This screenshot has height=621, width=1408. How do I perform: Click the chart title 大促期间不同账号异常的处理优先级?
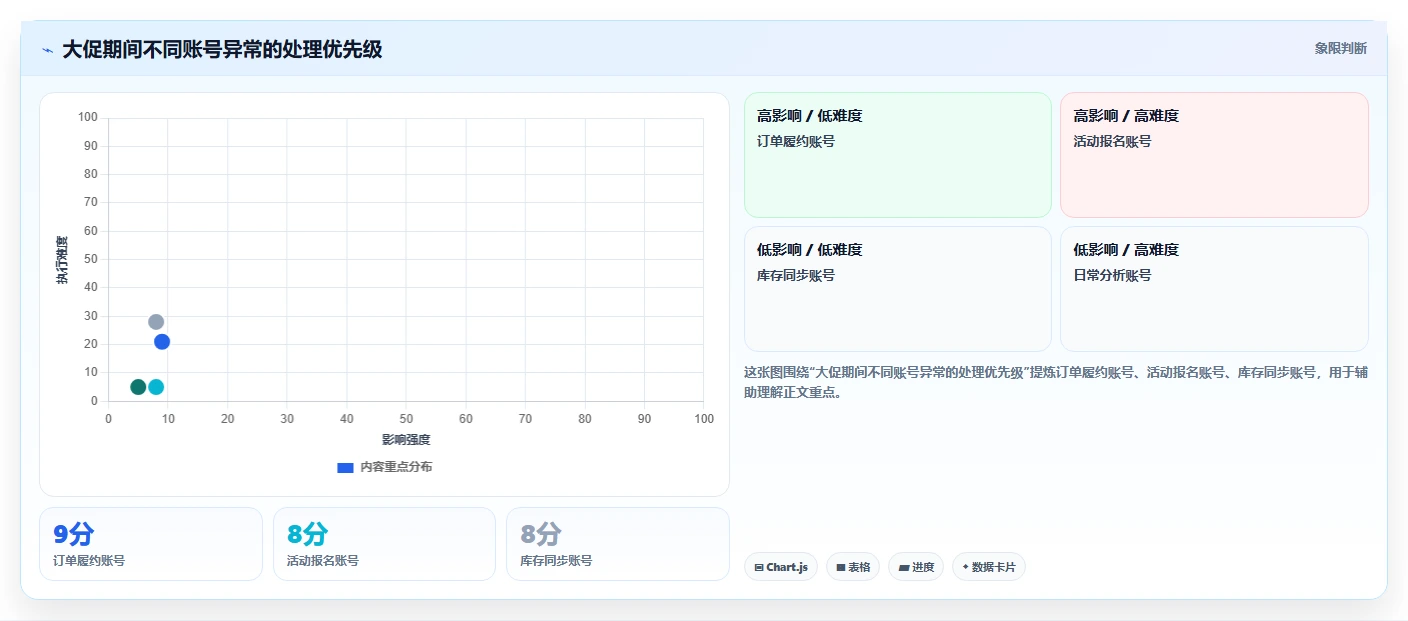[222, 49]
